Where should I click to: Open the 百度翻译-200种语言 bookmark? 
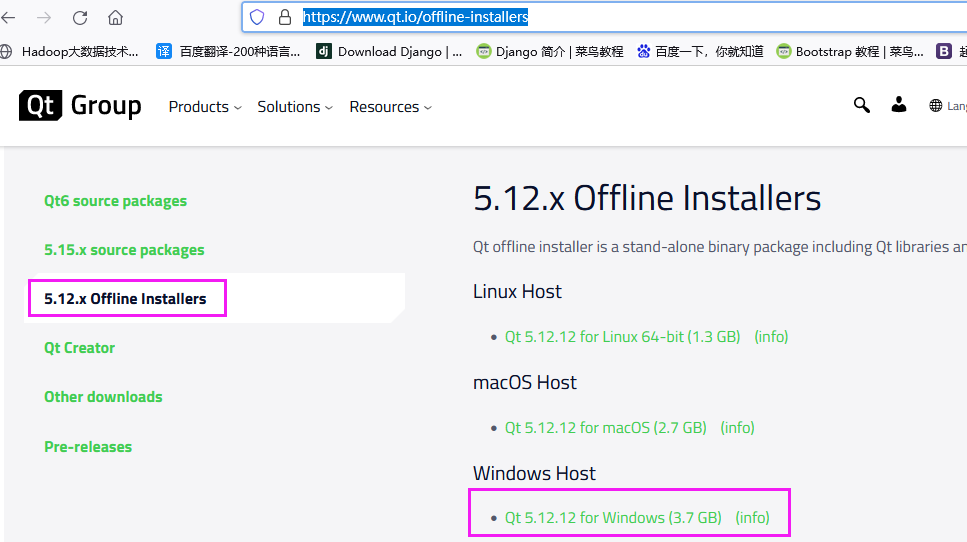coord(228,52)
